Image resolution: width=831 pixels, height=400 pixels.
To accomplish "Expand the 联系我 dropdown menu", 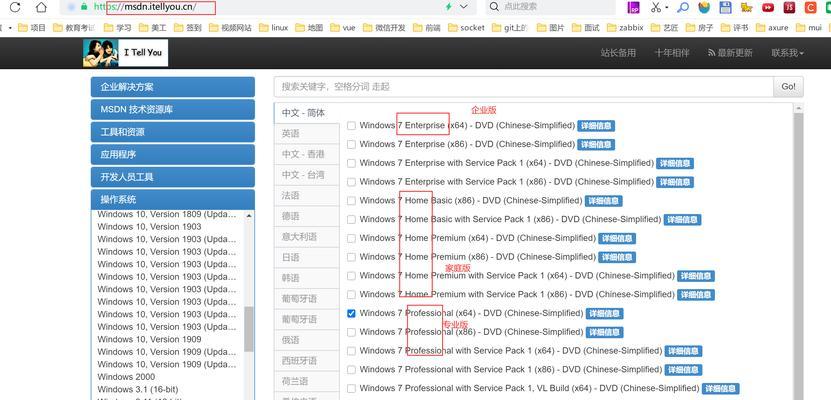I will pyautogui.click(x=788, y=53).
